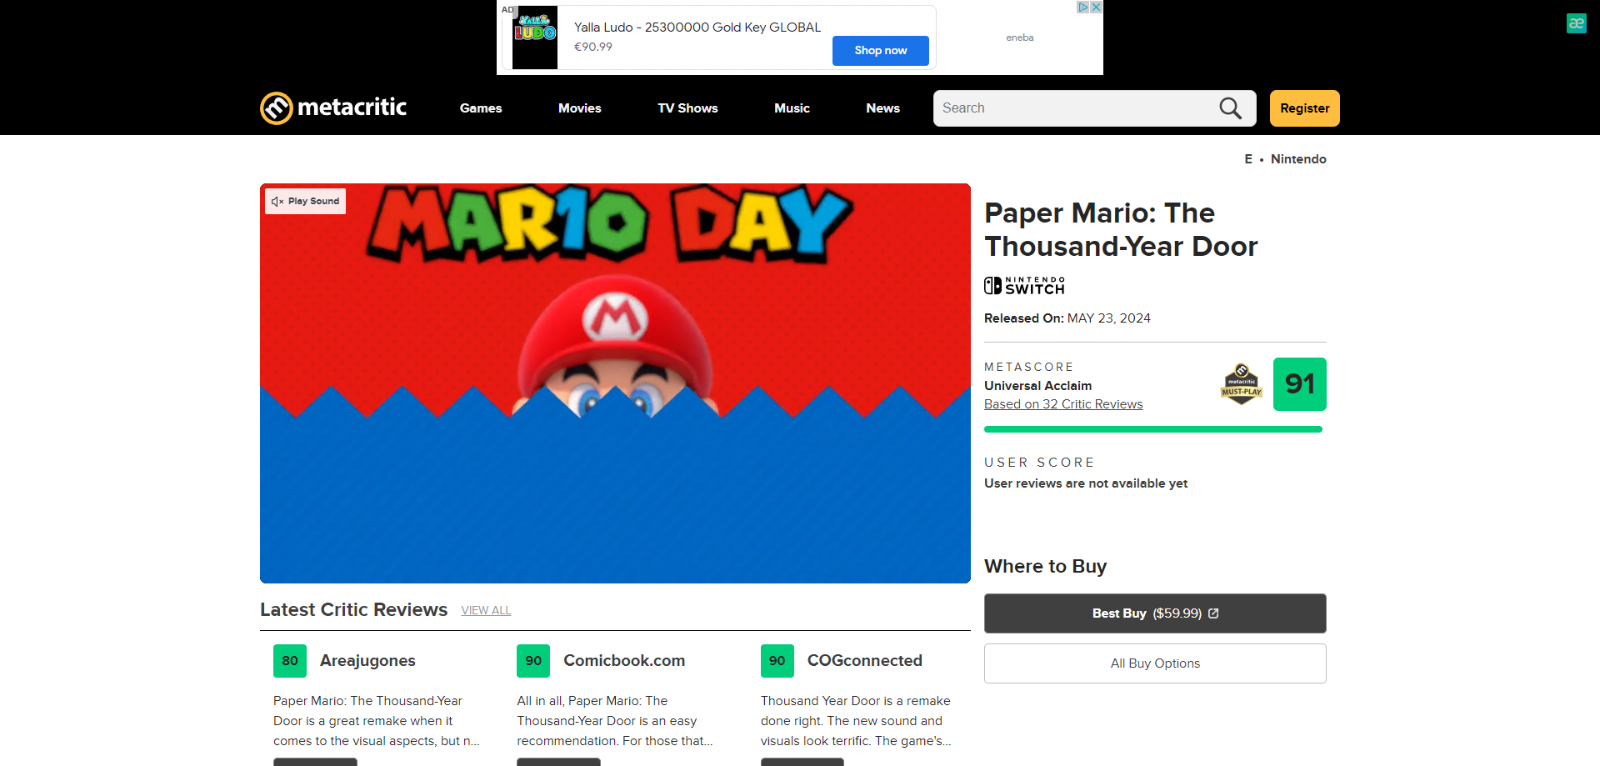Open the Games menu

(481, 108)
